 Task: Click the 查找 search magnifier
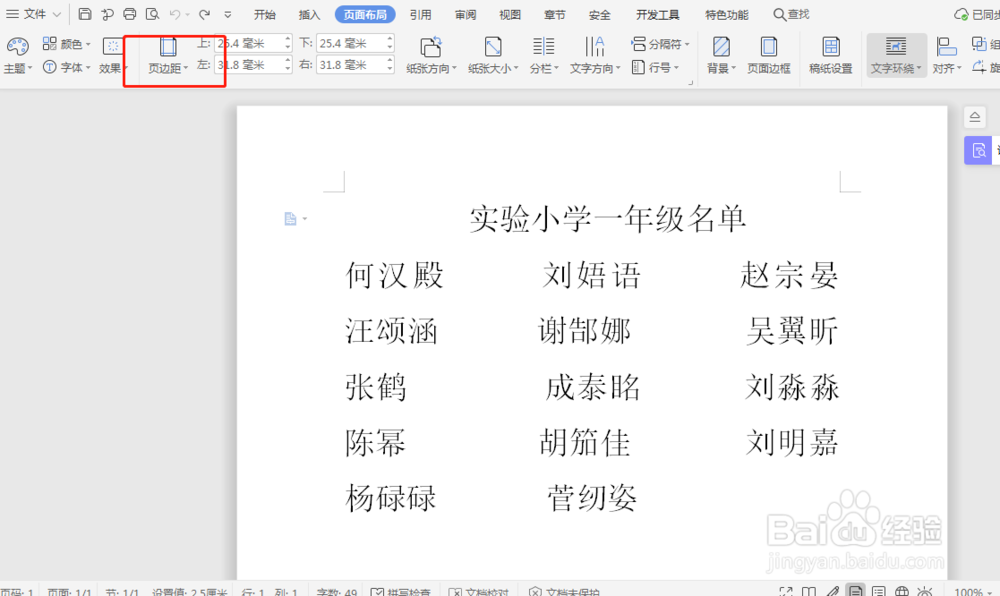click(779, 14)
